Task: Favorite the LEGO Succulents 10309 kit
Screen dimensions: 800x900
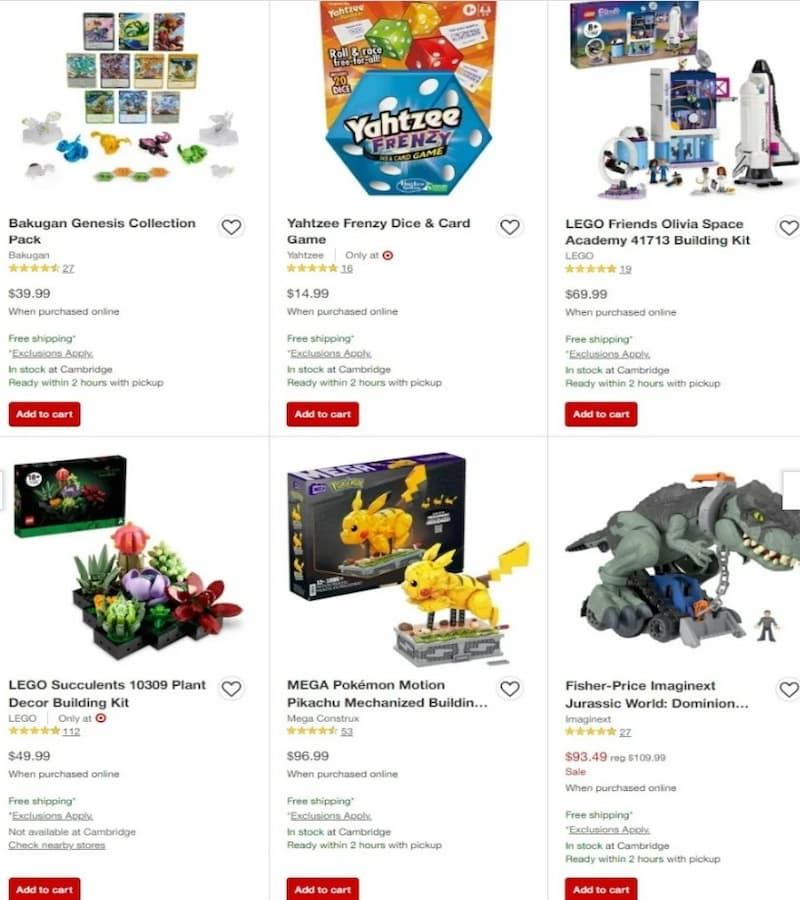Action: pyautogui.click(x=231, y=689)
